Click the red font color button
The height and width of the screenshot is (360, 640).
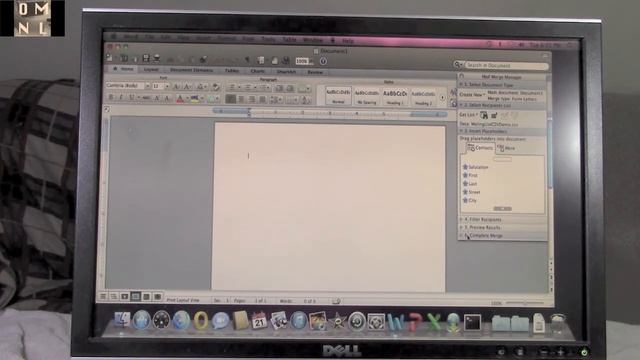coord(180,99)
